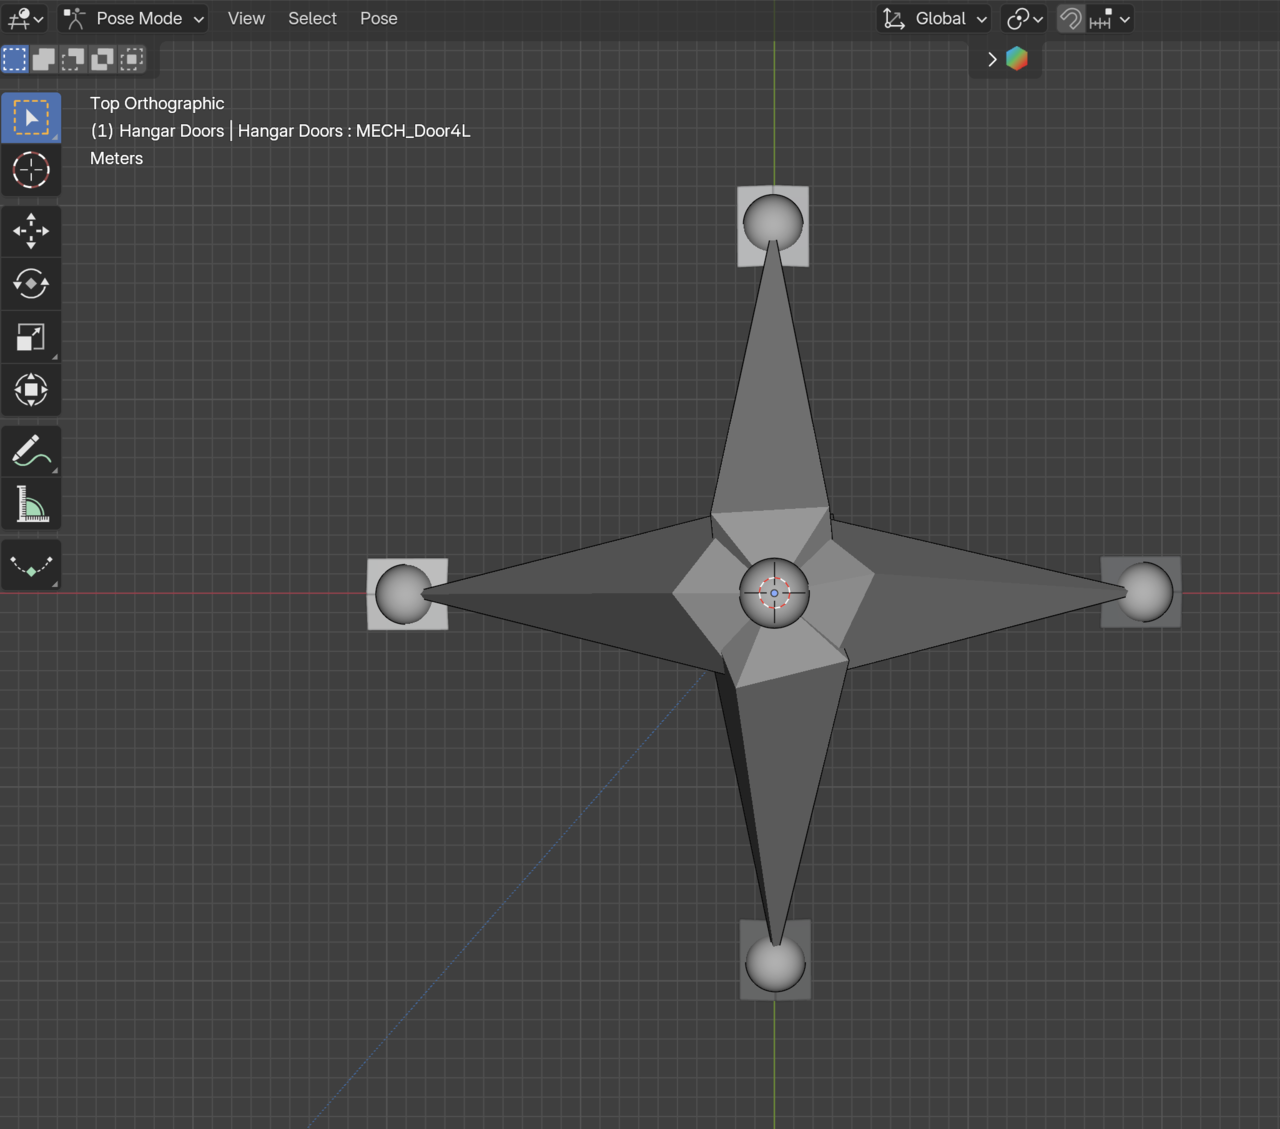Select the Breakdowner pose tool
Viewport: 1280px width, 1129px height.
pos(31,565)
